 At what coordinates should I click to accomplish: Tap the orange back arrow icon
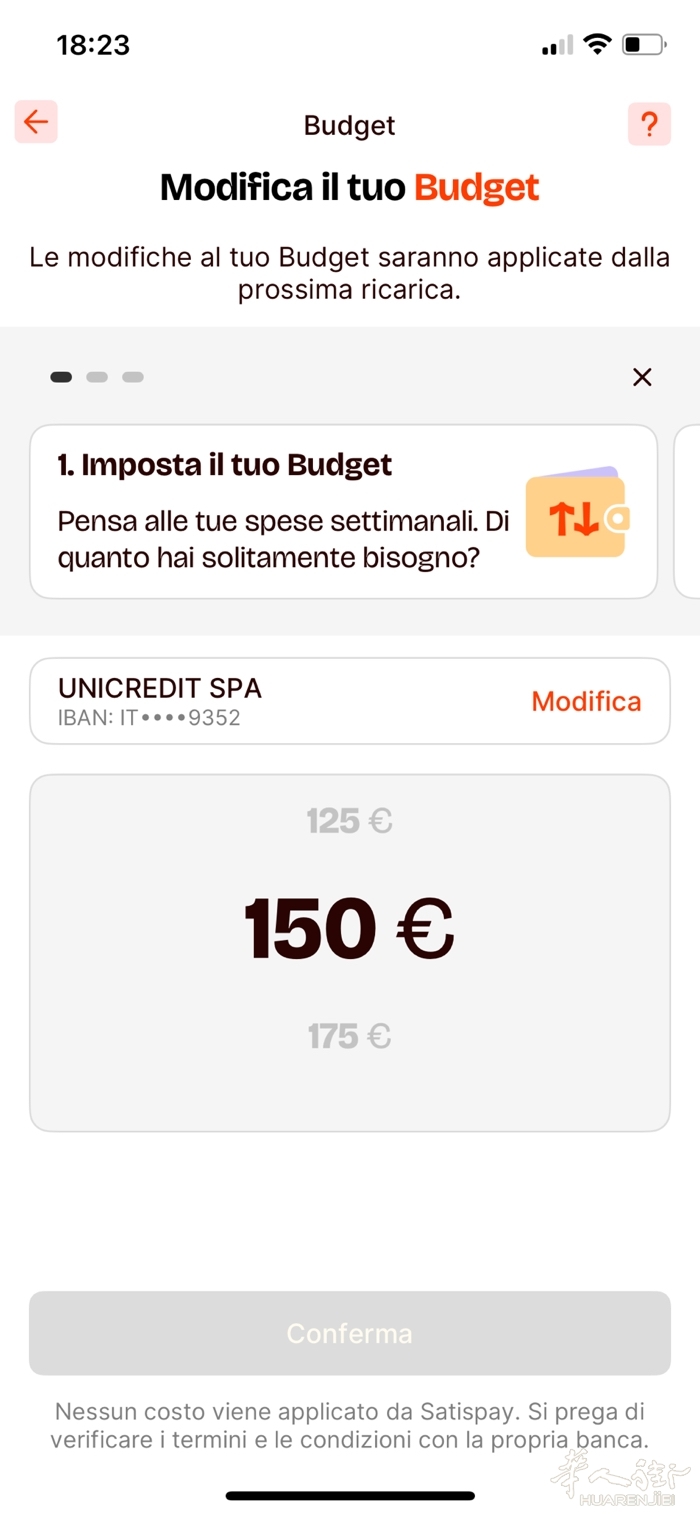tap(36, 122)
